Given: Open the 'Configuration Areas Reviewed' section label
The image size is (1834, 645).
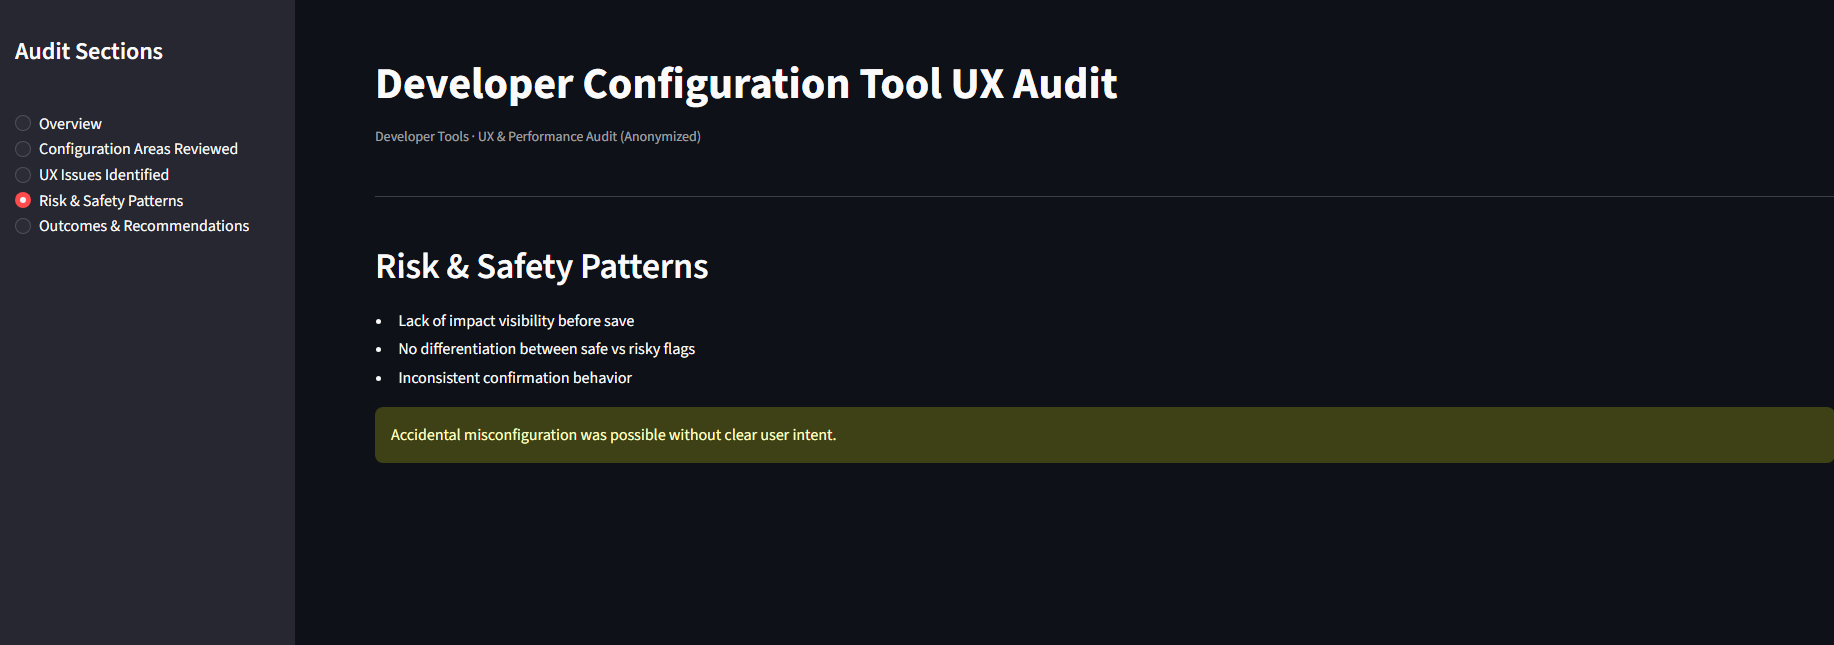Looking at the screenshot, I should coord(138,149).
